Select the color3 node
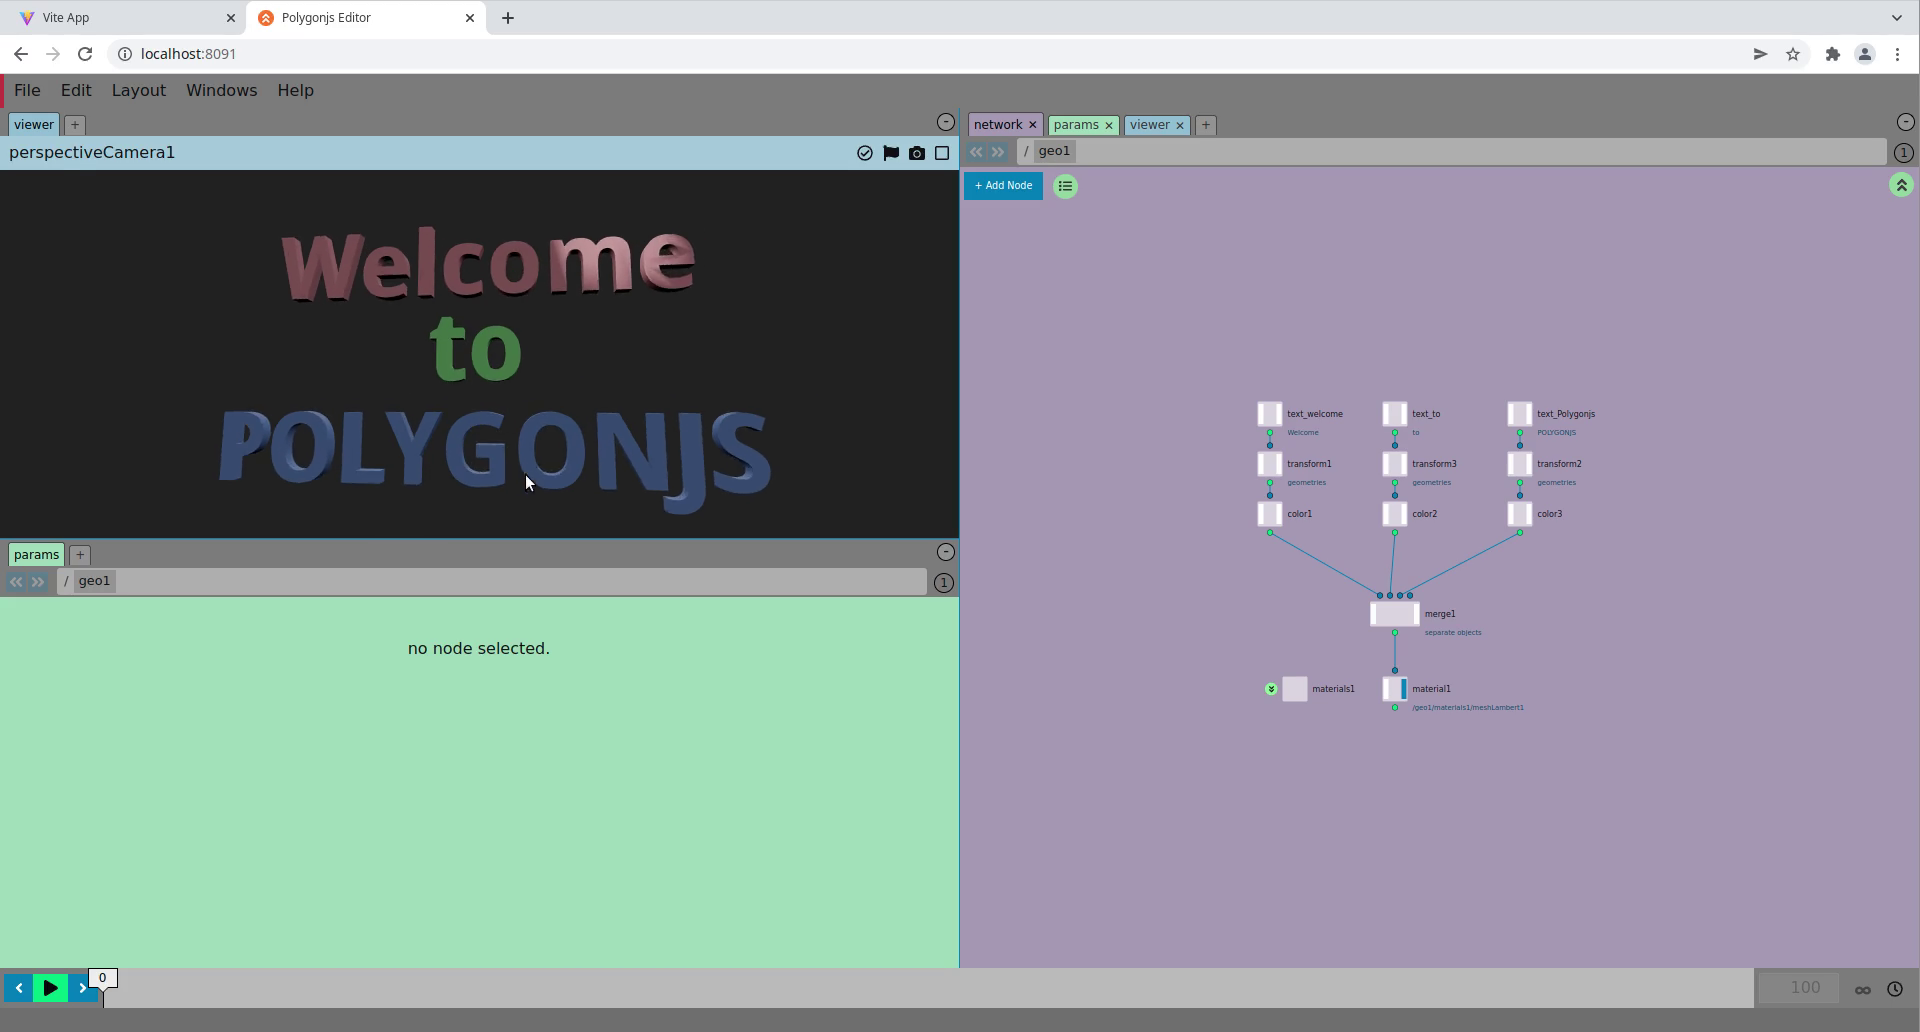Viewport: 1920px width, 1032px height. 1520,514
